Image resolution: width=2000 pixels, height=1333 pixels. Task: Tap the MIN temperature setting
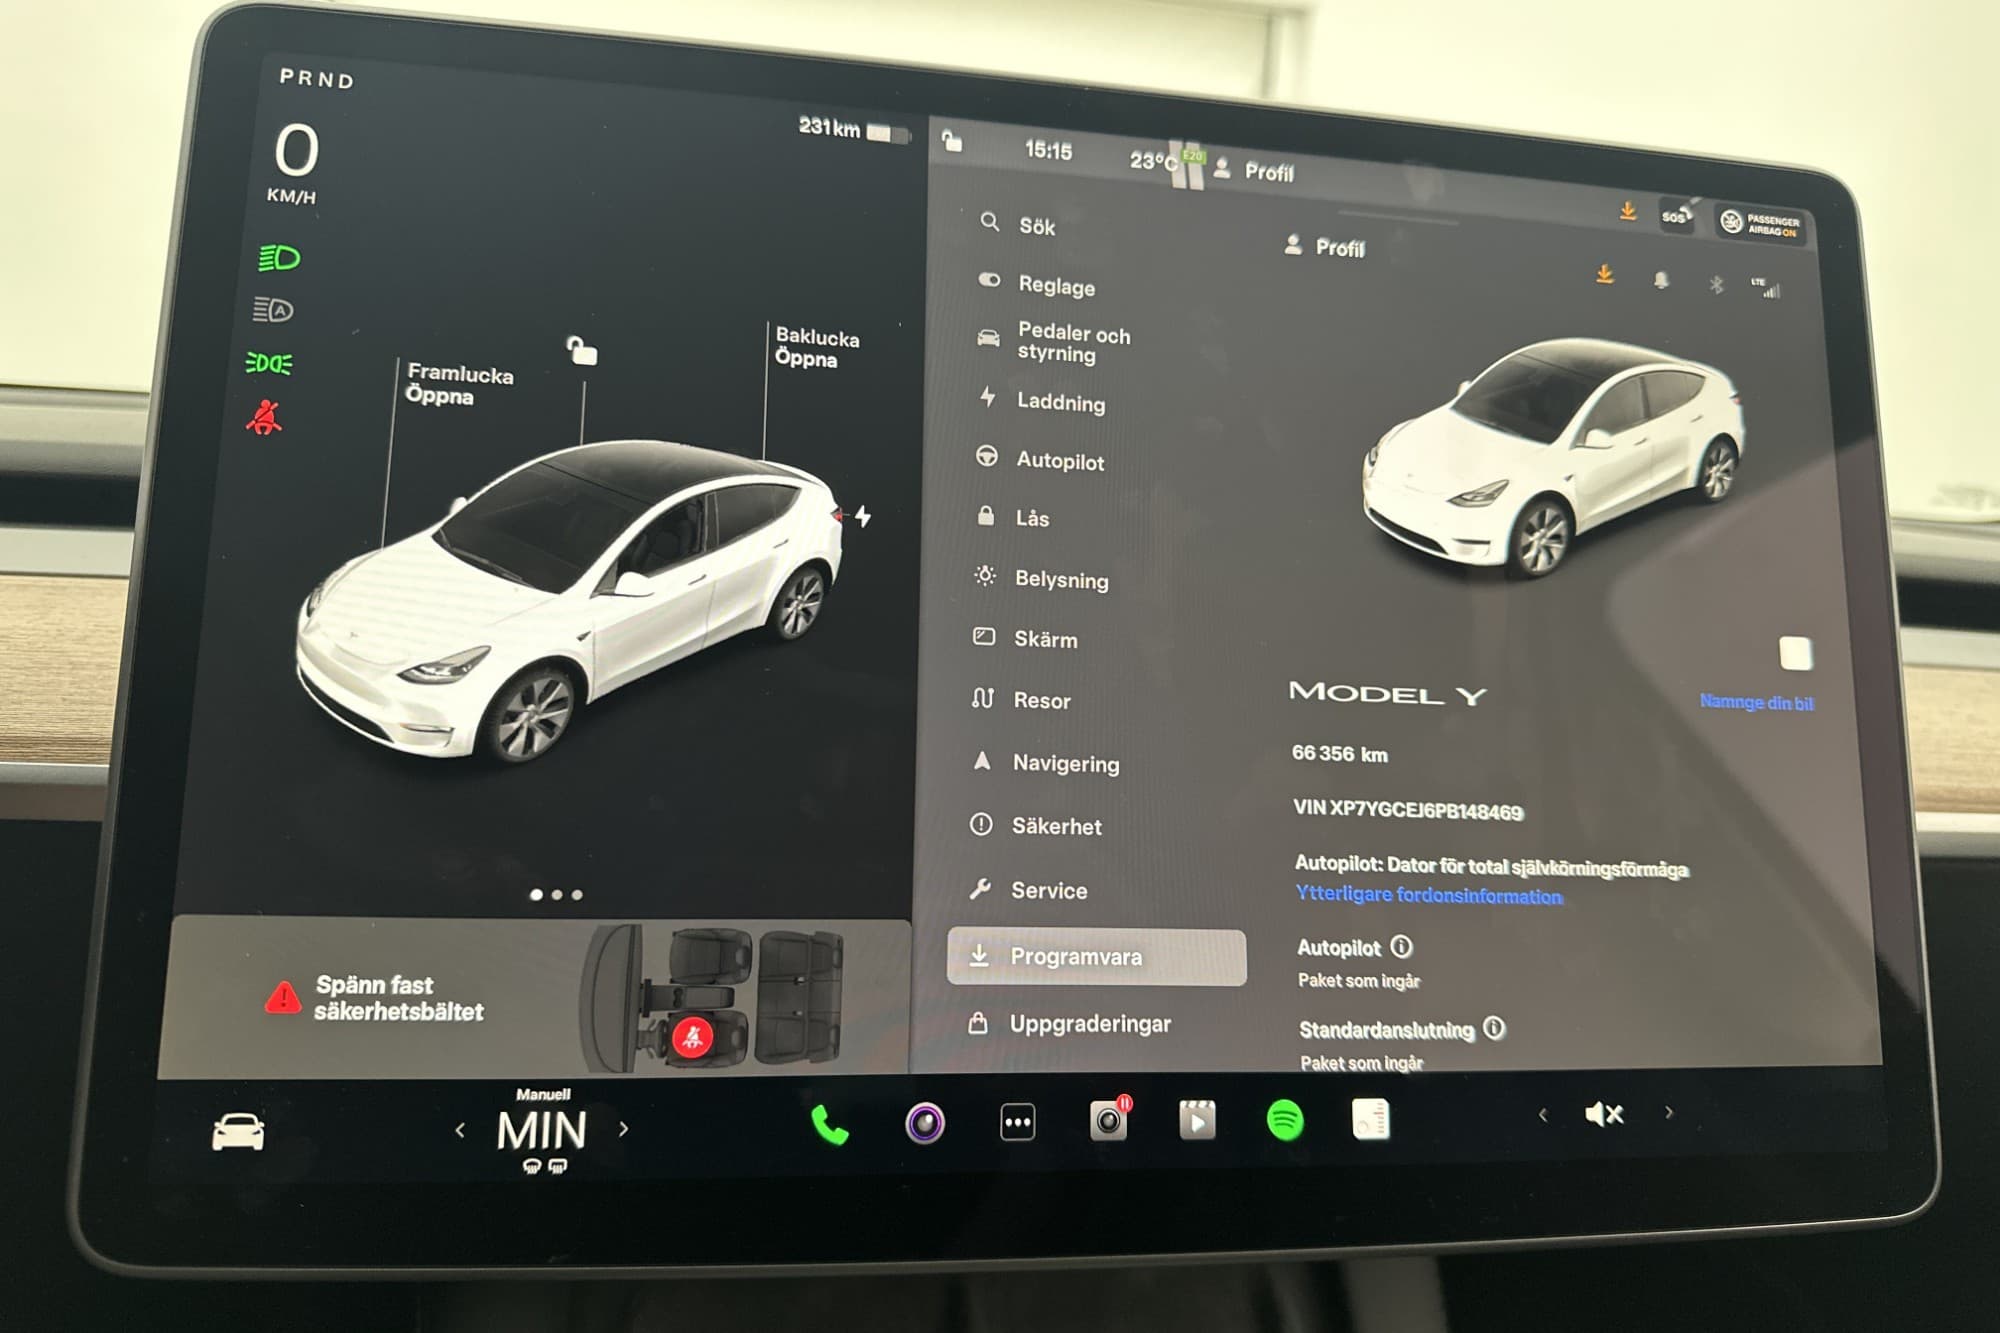tap(541, 1130)
